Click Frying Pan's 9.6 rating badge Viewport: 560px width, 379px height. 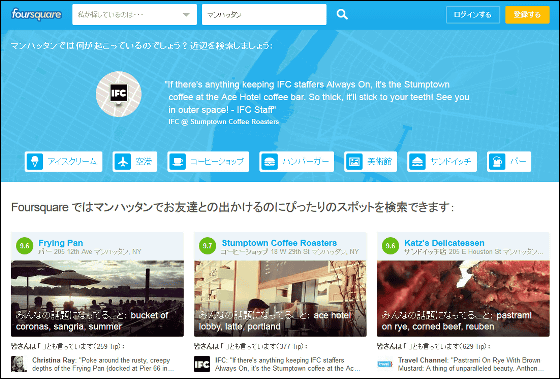(x=24, y=246)
